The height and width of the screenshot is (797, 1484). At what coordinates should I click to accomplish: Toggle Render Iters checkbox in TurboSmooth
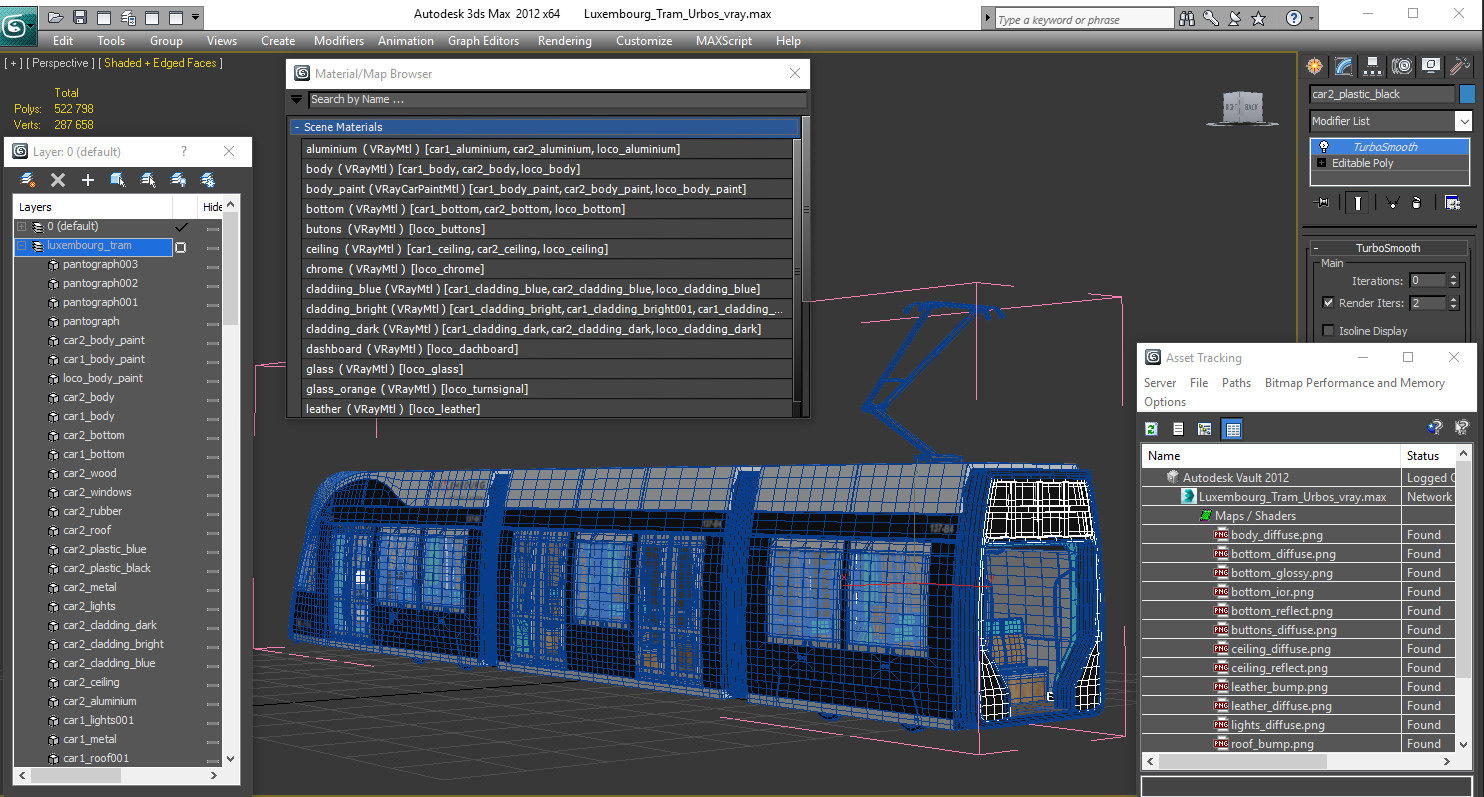[x=1328, y=302]
